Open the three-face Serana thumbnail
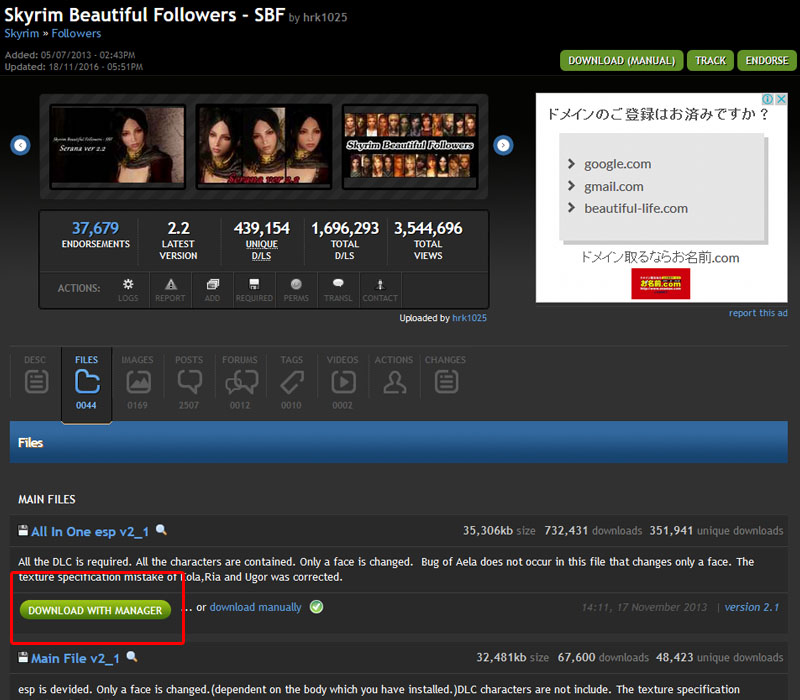The height and width of the screenshot is (700, 800). [264, 147]
